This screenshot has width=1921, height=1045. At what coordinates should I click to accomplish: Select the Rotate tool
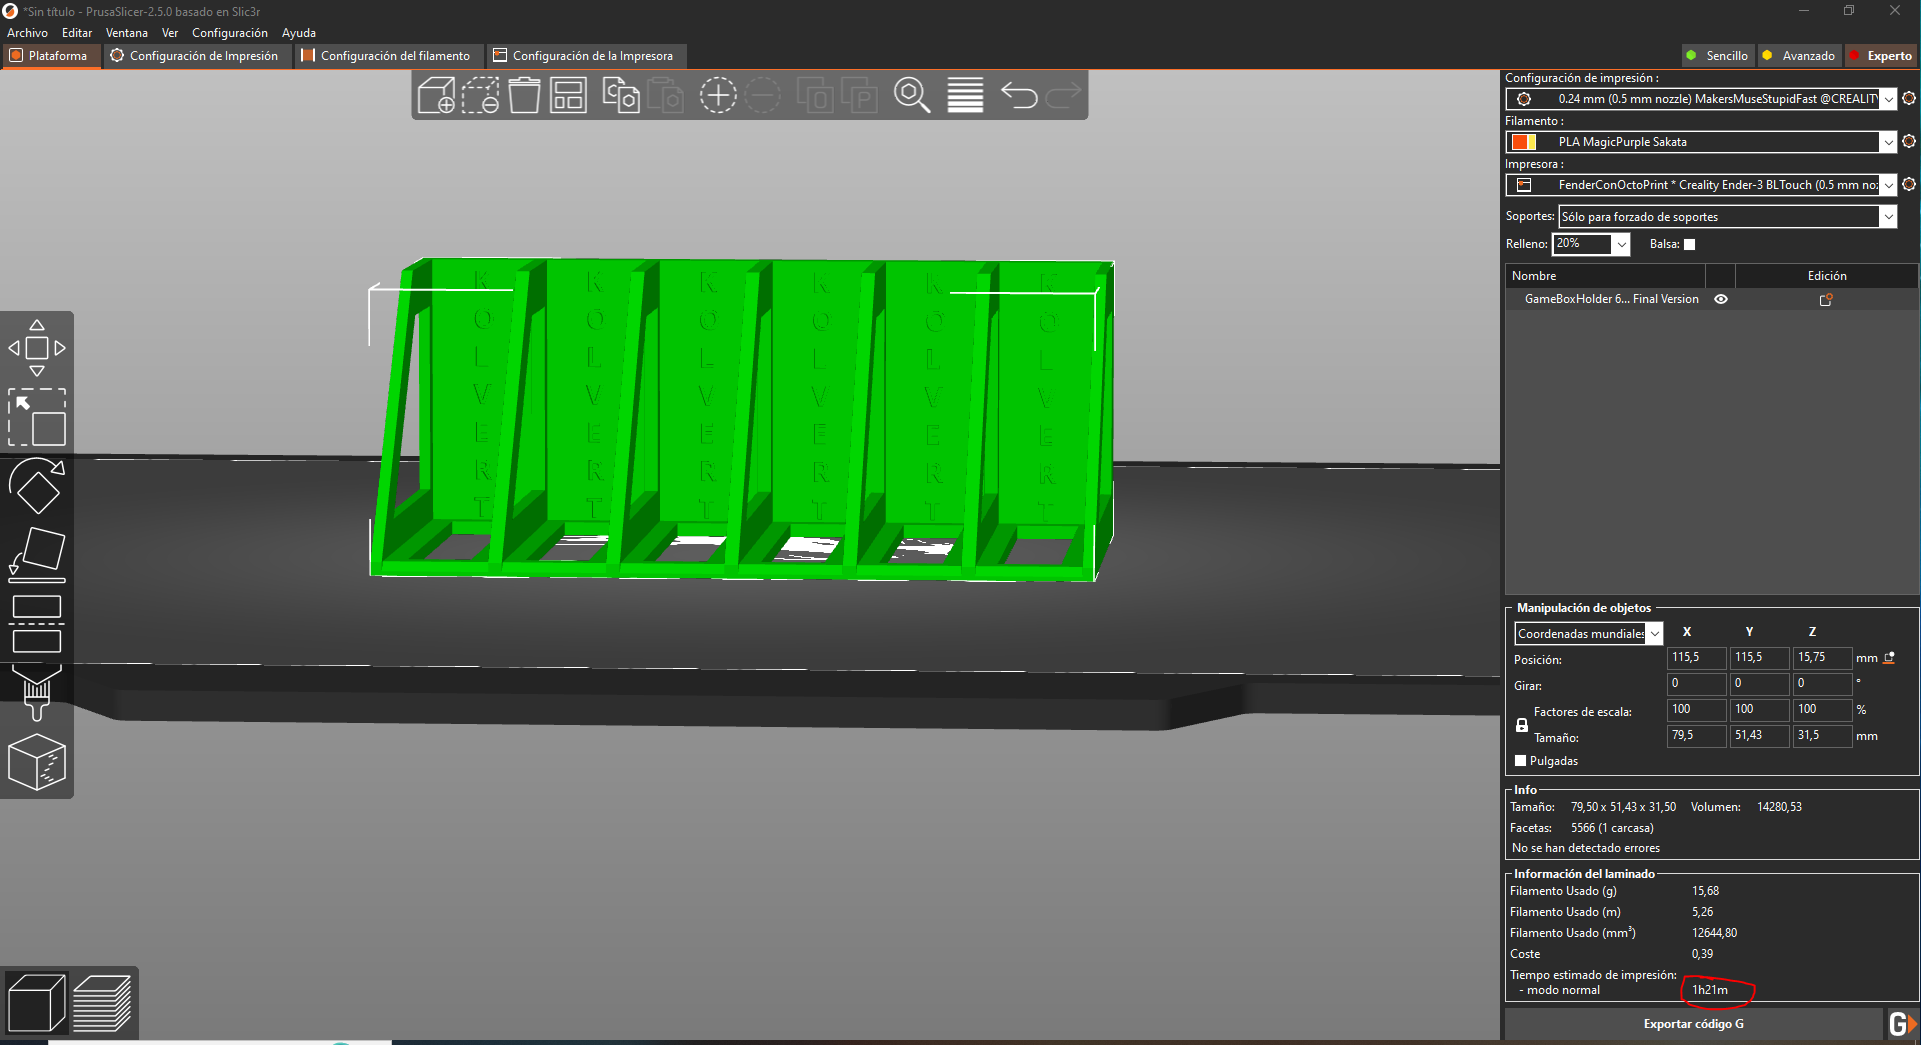coord(37,487)
